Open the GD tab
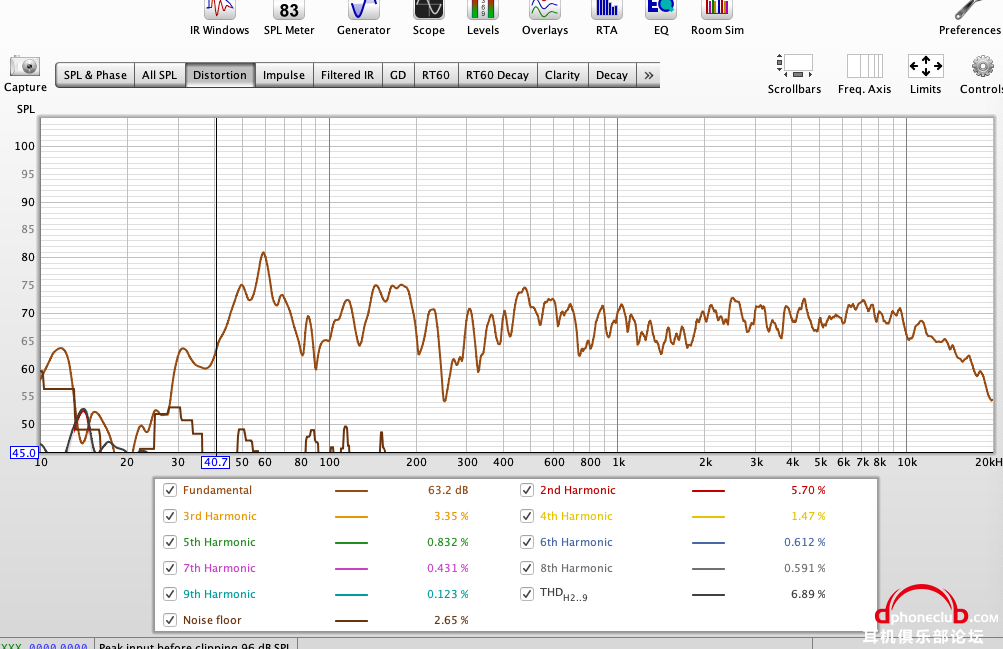 (398, 75)
